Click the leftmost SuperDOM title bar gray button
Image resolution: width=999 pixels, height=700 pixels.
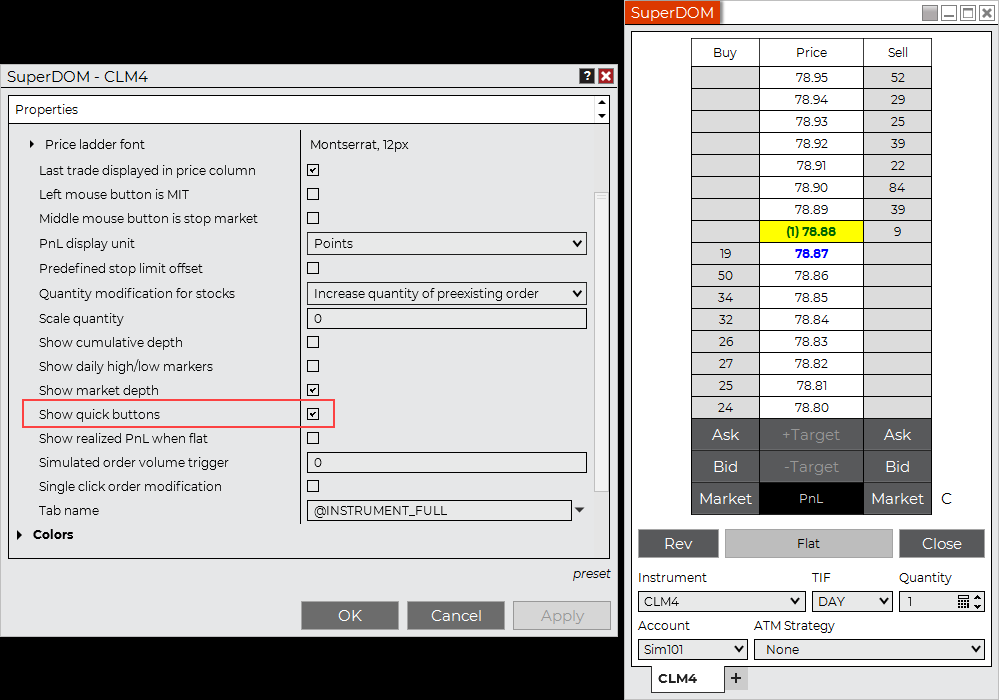tap(930, 13)
